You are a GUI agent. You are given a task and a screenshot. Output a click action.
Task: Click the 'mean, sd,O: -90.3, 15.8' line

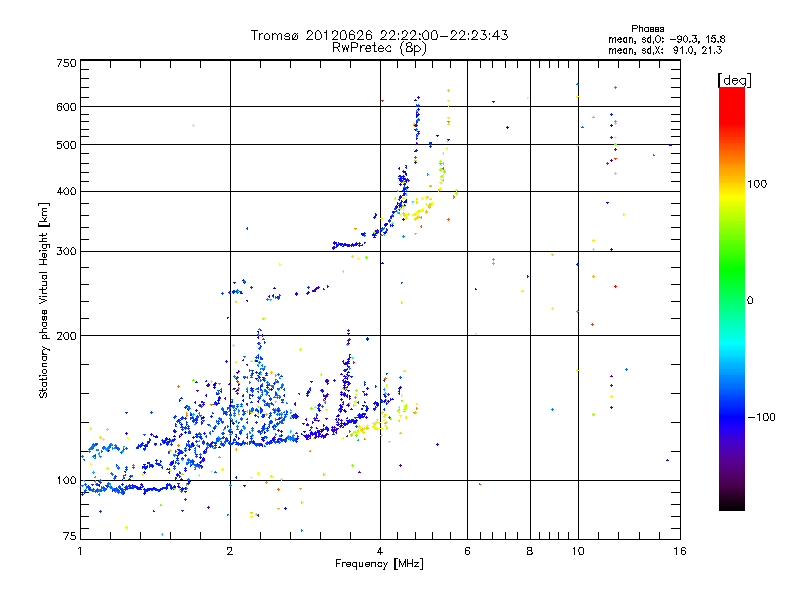pyautogui.click(x=666, y=39)
